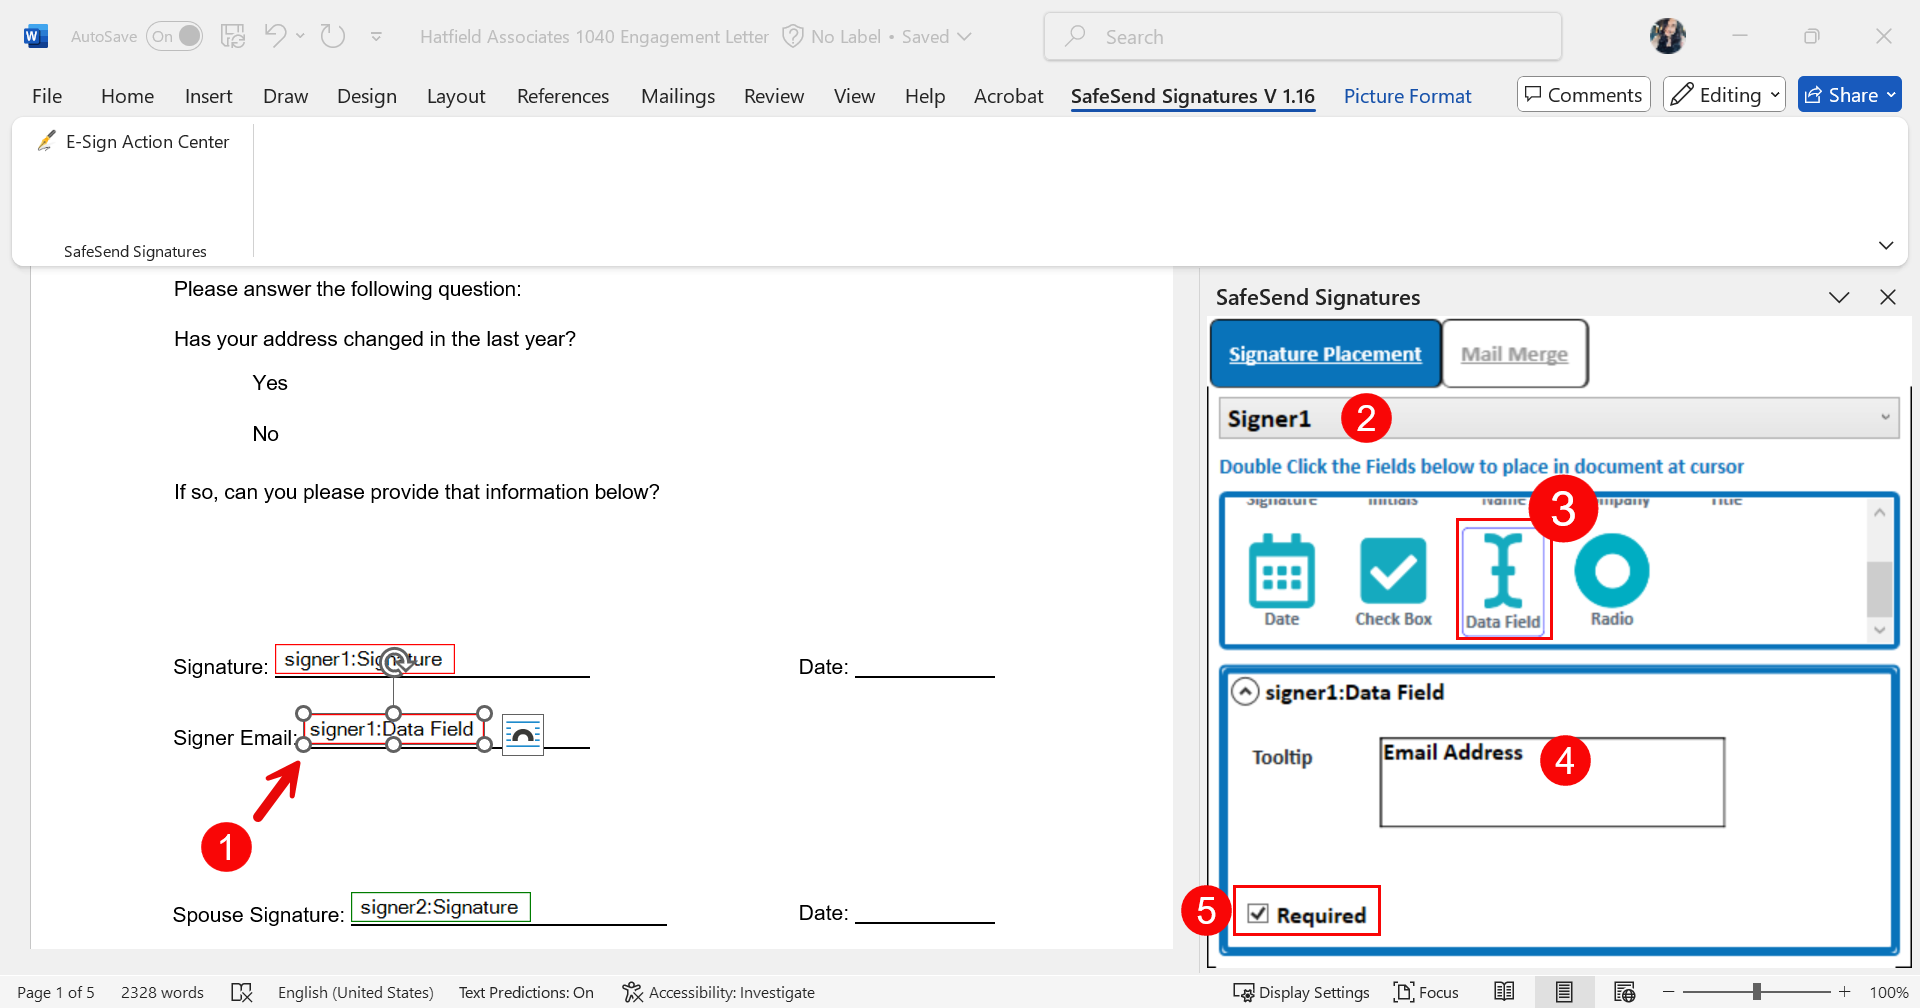The height and width of the screenshot is (1008, 1920).
Task: Select the Radio field icon
Action: click(1612, 580)
